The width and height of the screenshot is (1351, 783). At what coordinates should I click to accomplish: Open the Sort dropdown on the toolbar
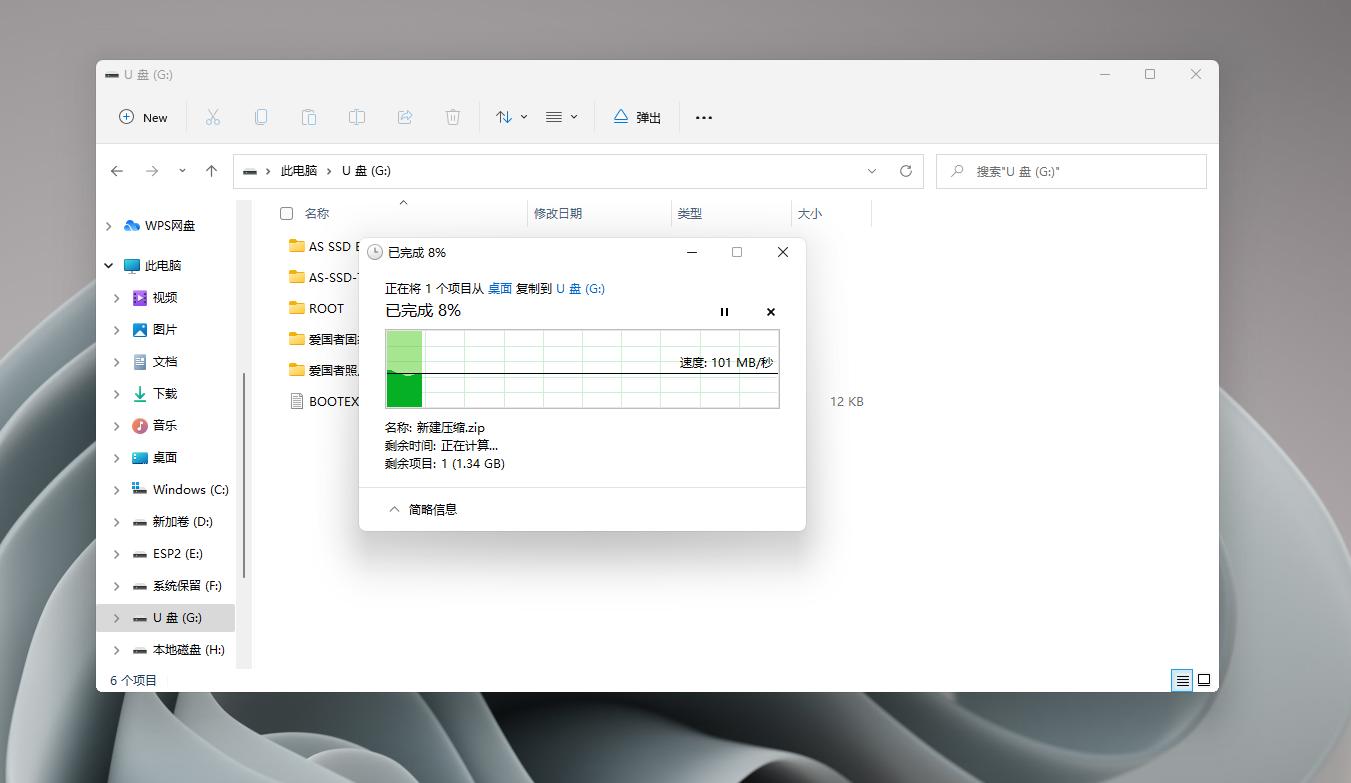pos(510,117)
